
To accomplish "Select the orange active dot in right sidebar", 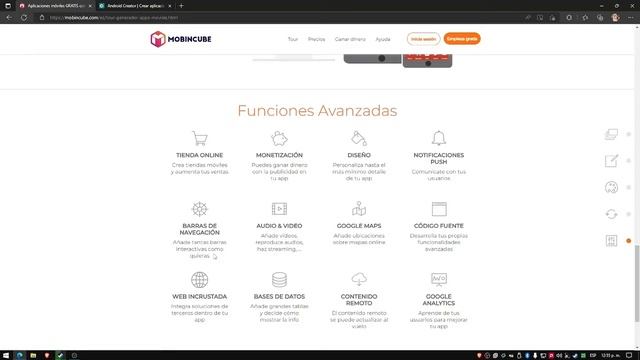I will 629,241.
